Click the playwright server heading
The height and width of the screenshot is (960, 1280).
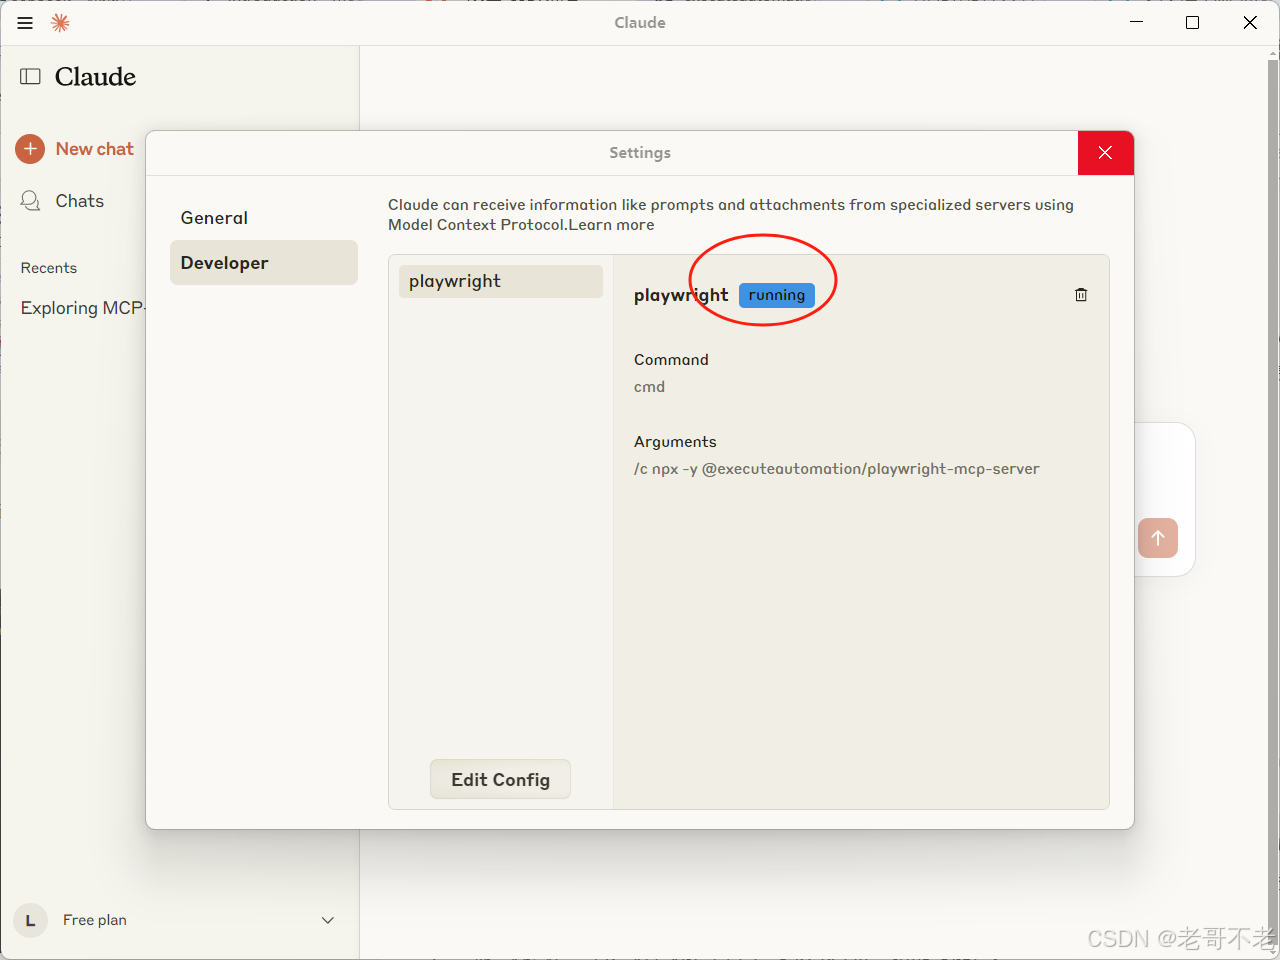tap(681, 295)
